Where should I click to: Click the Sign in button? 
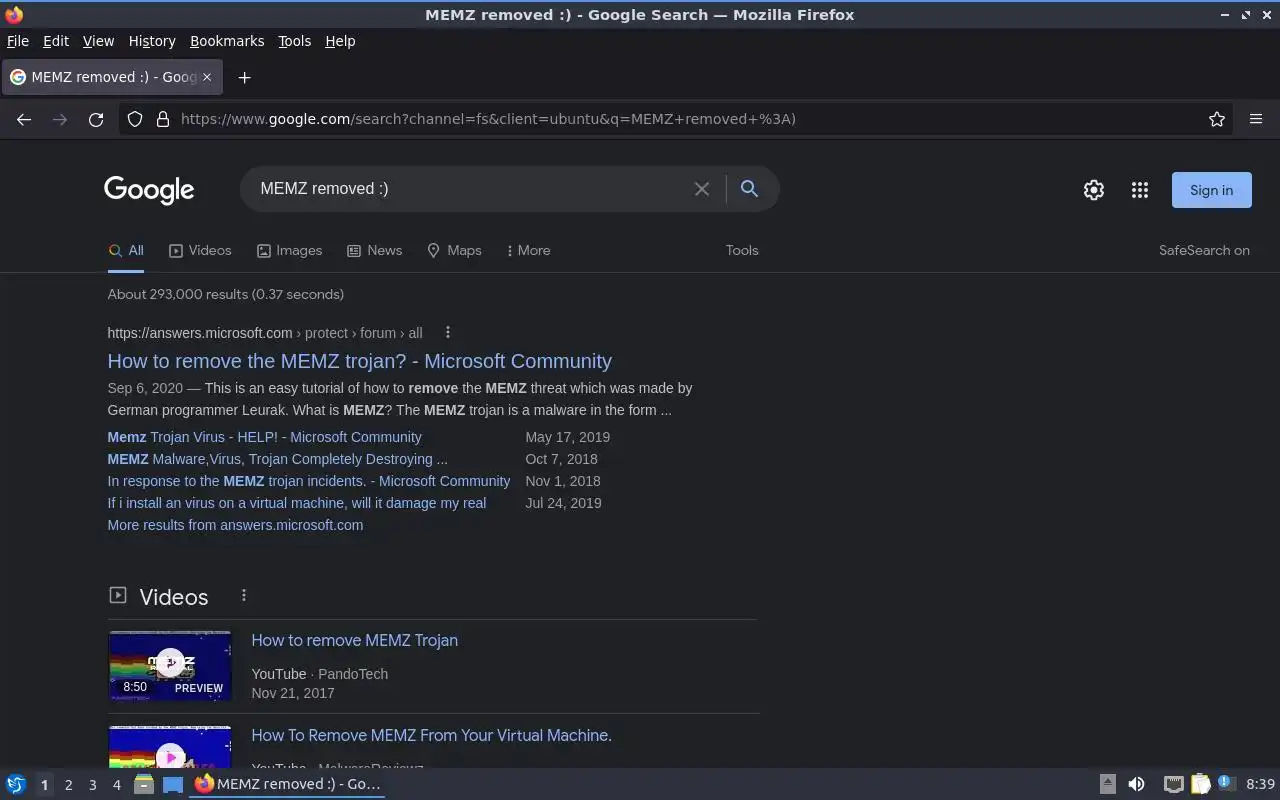click(x=1211, y=190)
